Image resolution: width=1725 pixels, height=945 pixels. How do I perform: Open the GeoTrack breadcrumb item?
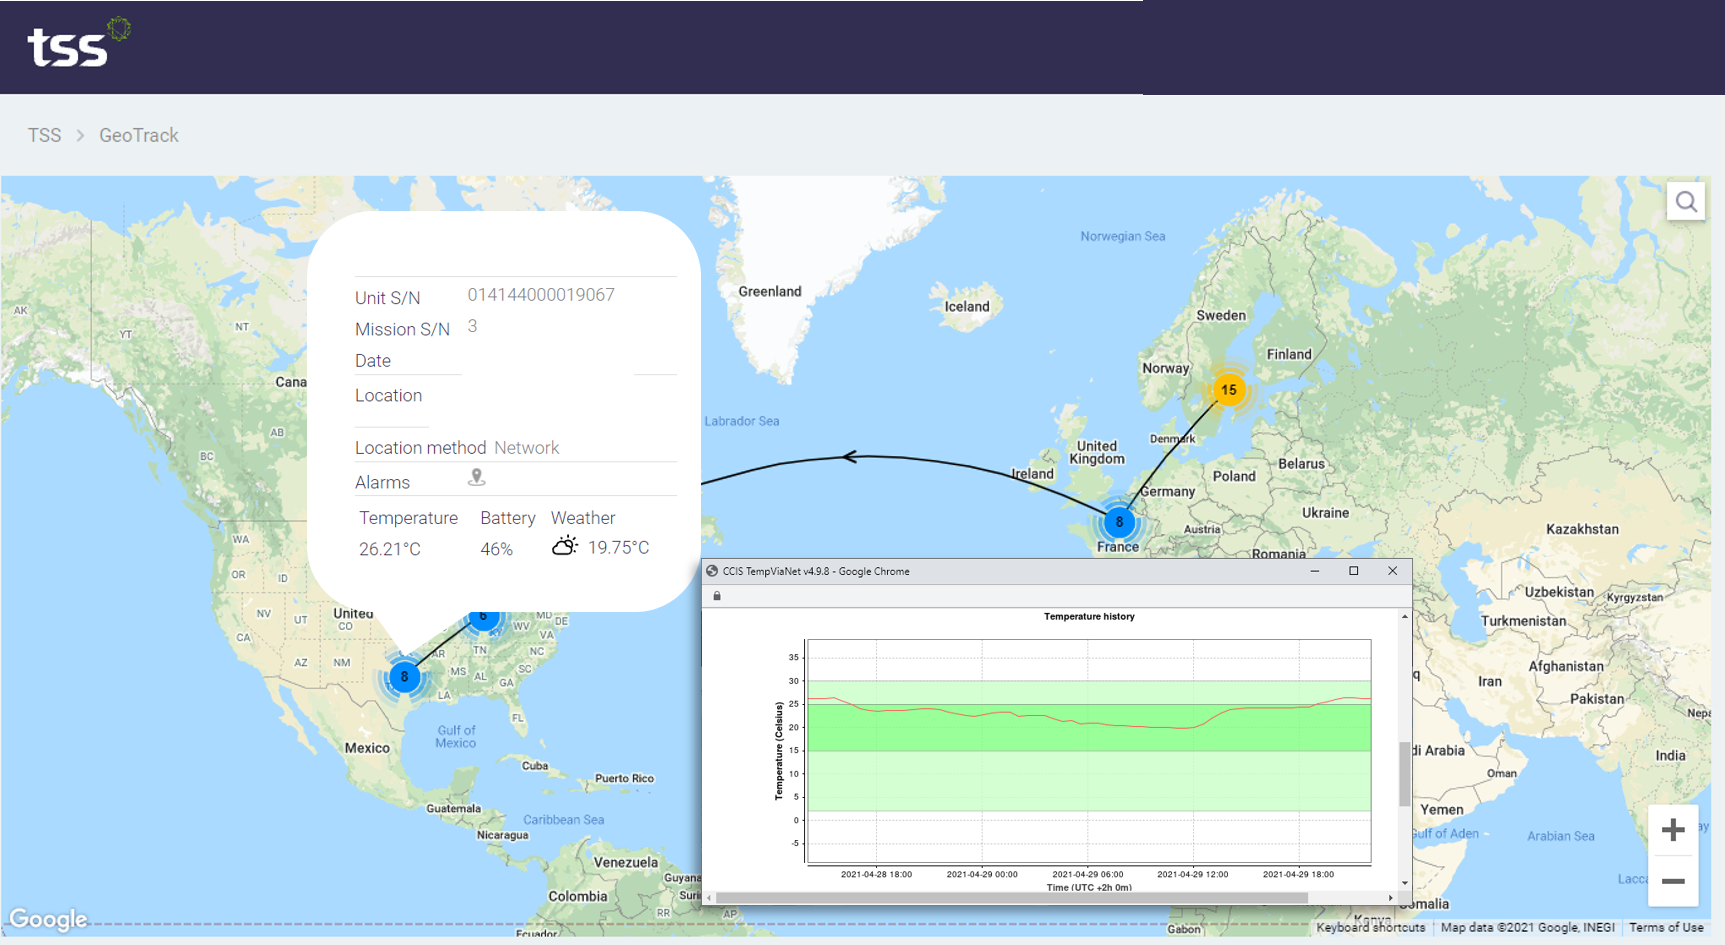[x=138, y=134]
